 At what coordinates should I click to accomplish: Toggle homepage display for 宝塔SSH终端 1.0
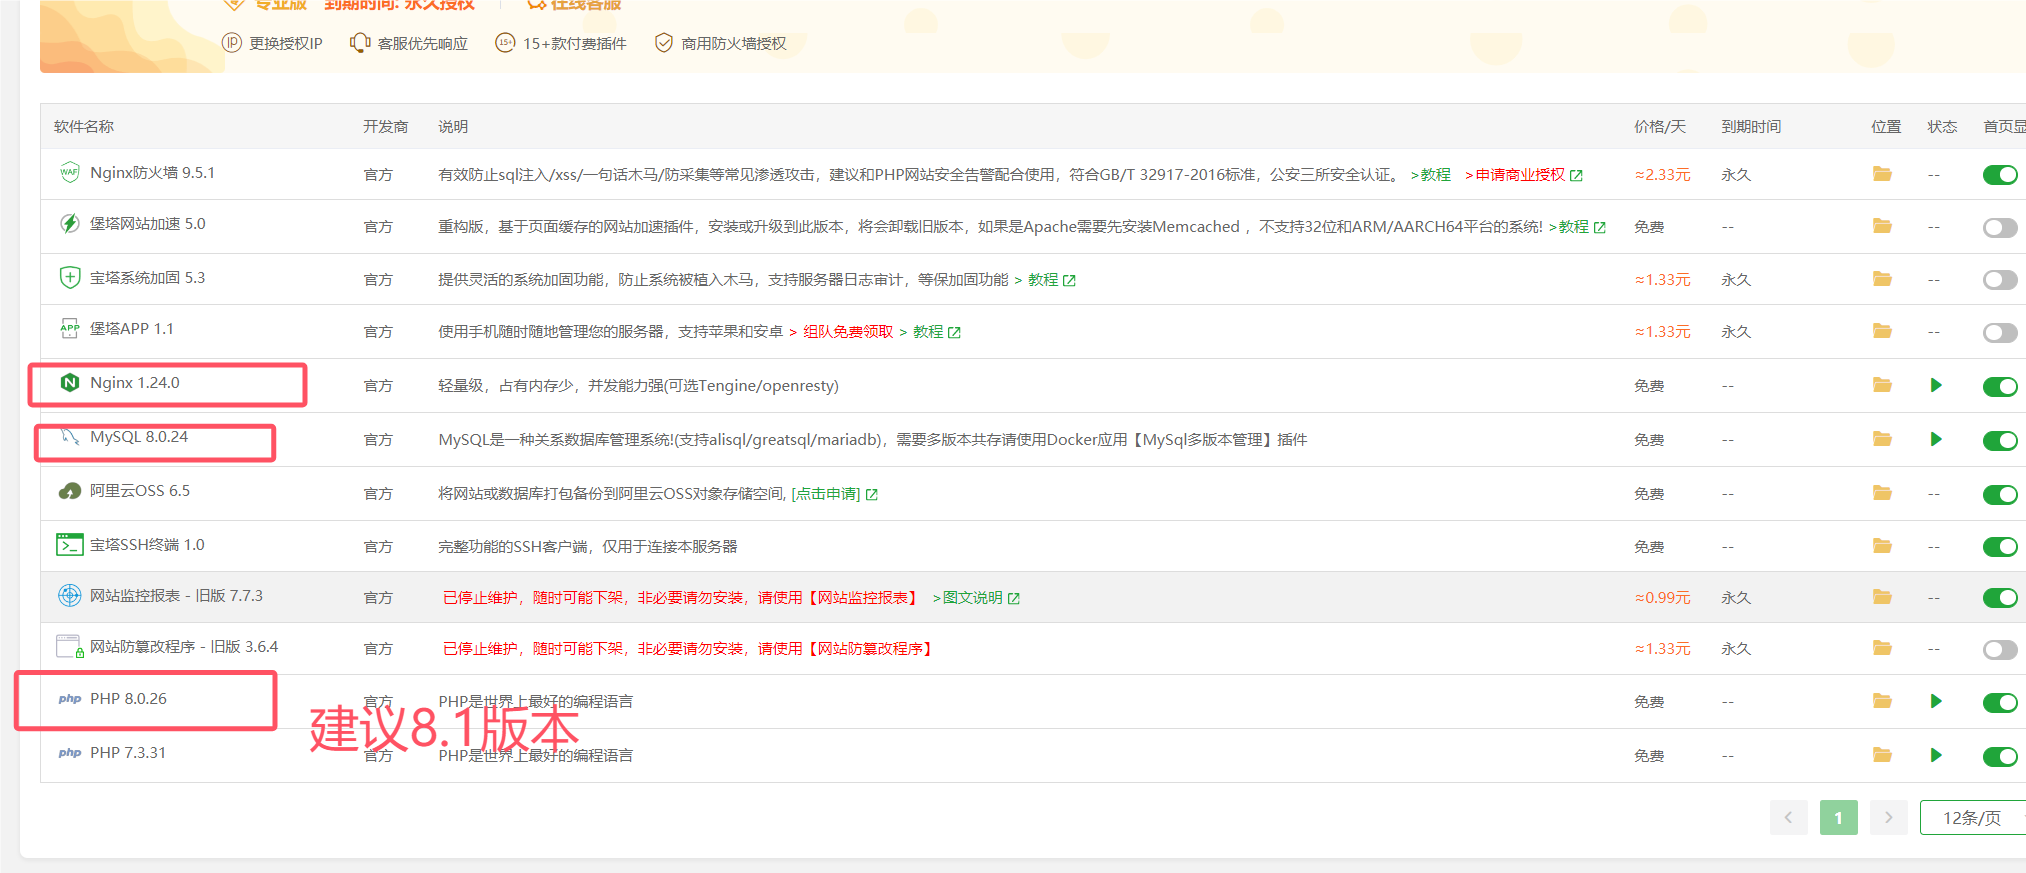(2000, 546)
